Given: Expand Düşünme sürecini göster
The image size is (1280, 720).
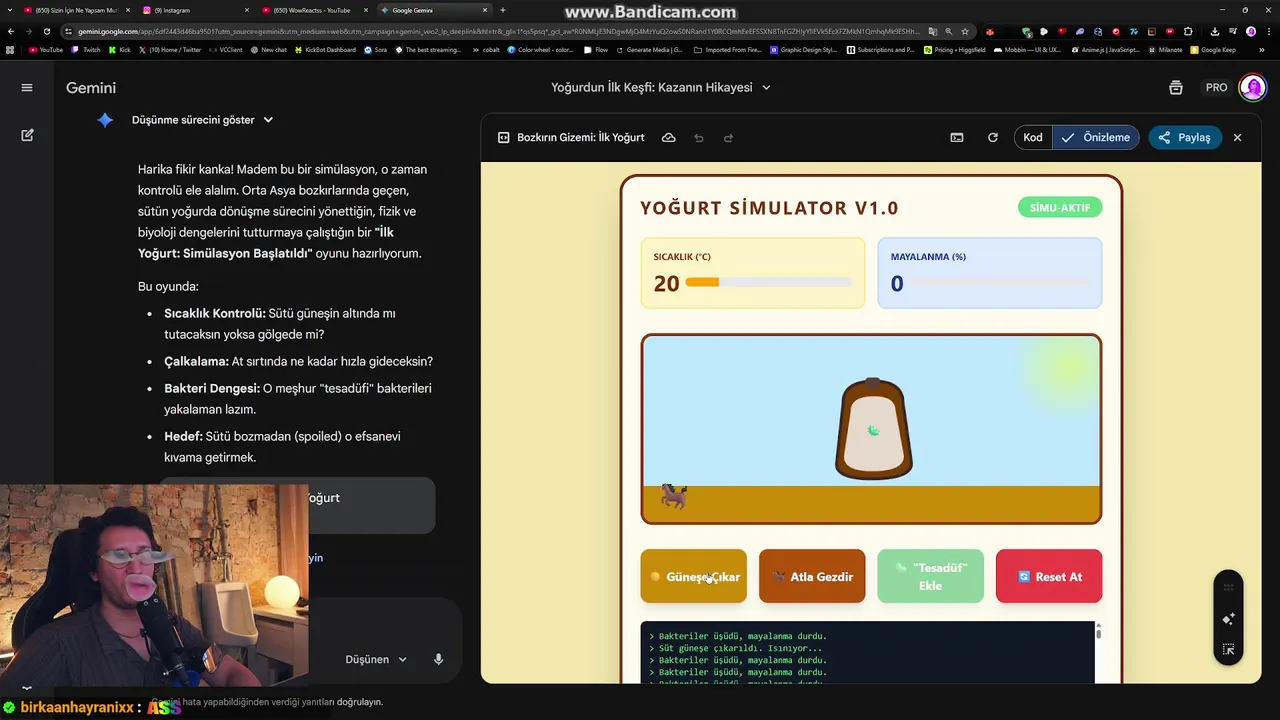Looking at the screenshot, I should pos(202,120).
